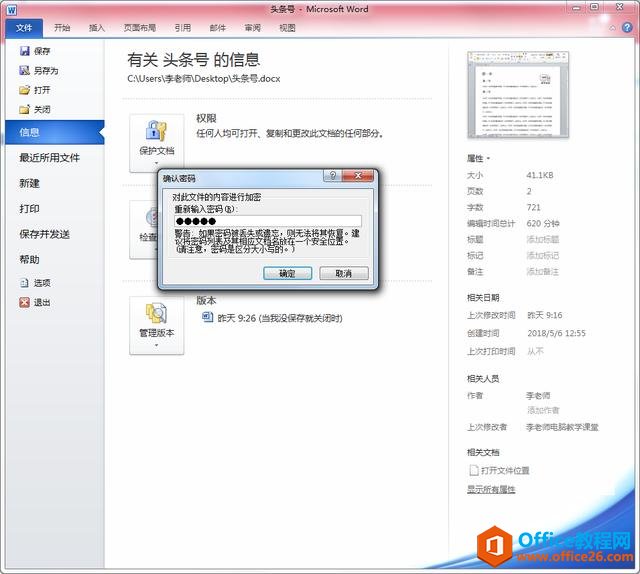The height and width of the screenshot is (574, 640).
Task: Confirm password with the OK button
Action: 288,273
